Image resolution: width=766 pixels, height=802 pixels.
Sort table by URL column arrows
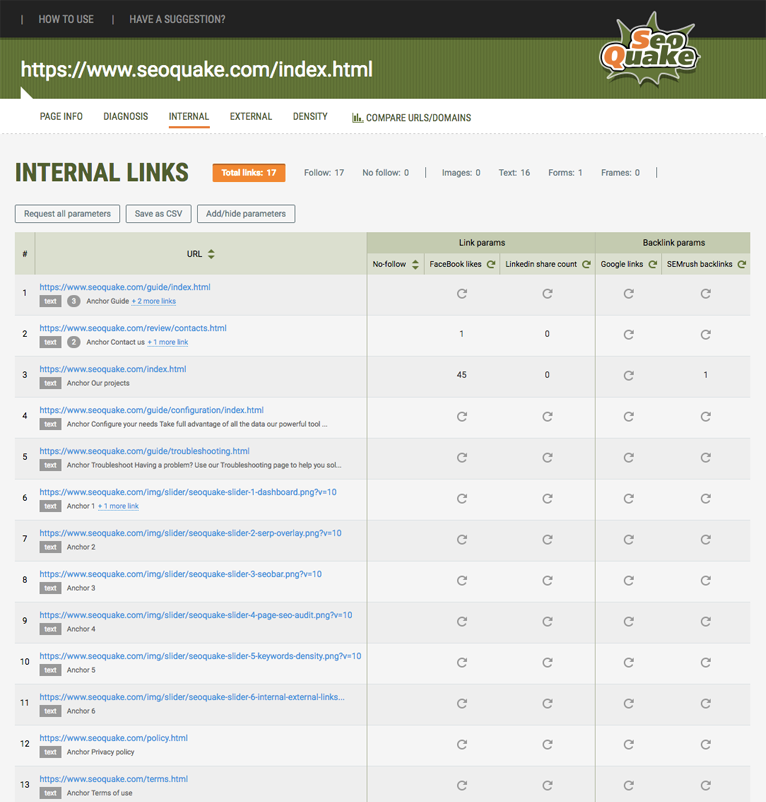click(x=211, y=254)
